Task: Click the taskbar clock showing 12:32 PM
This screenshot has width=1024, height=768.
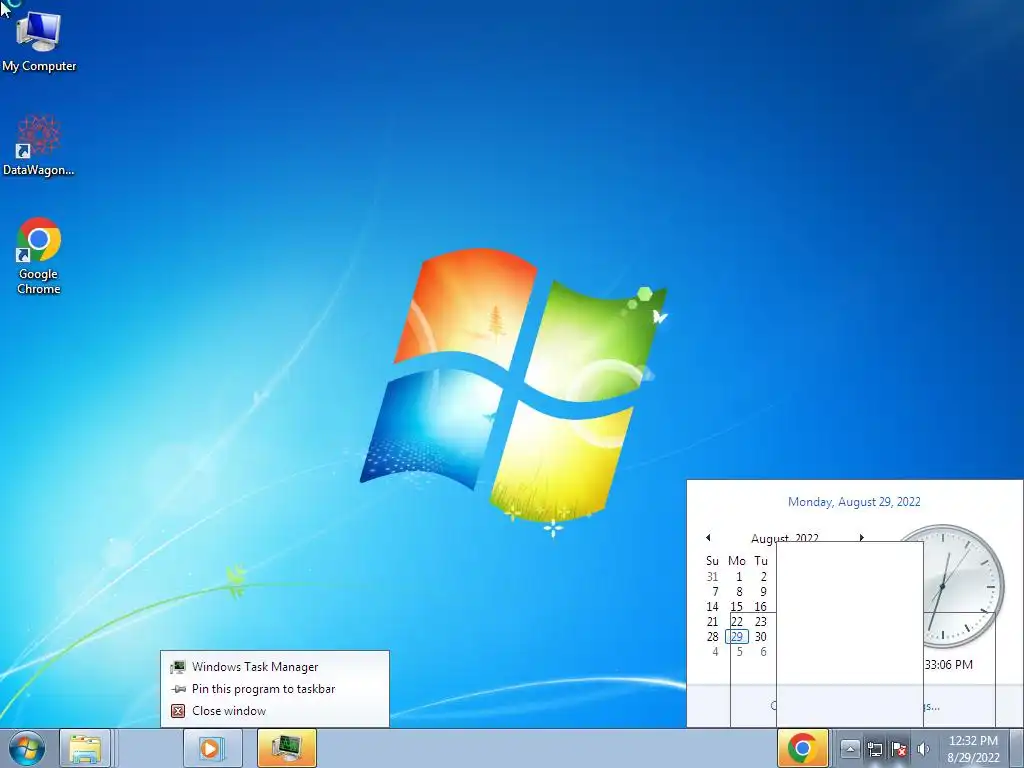Action: pyautogui.click(x=973, y=749)
